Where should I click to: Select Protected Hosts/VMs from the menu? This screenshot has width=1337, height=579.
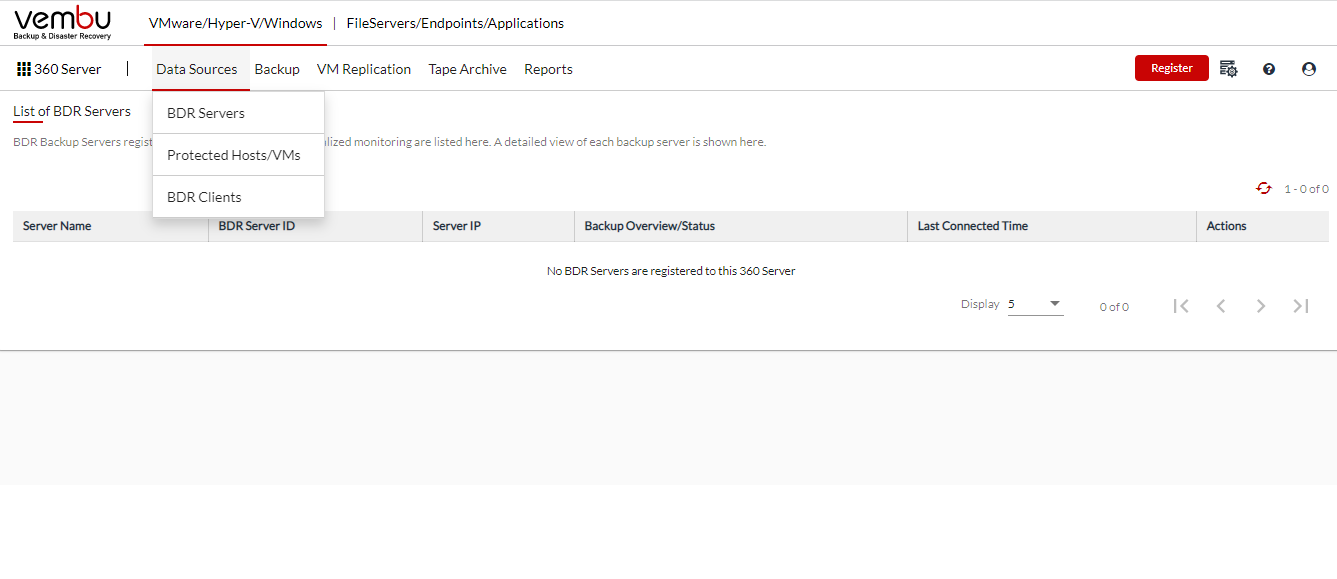(x=239, y=155)
